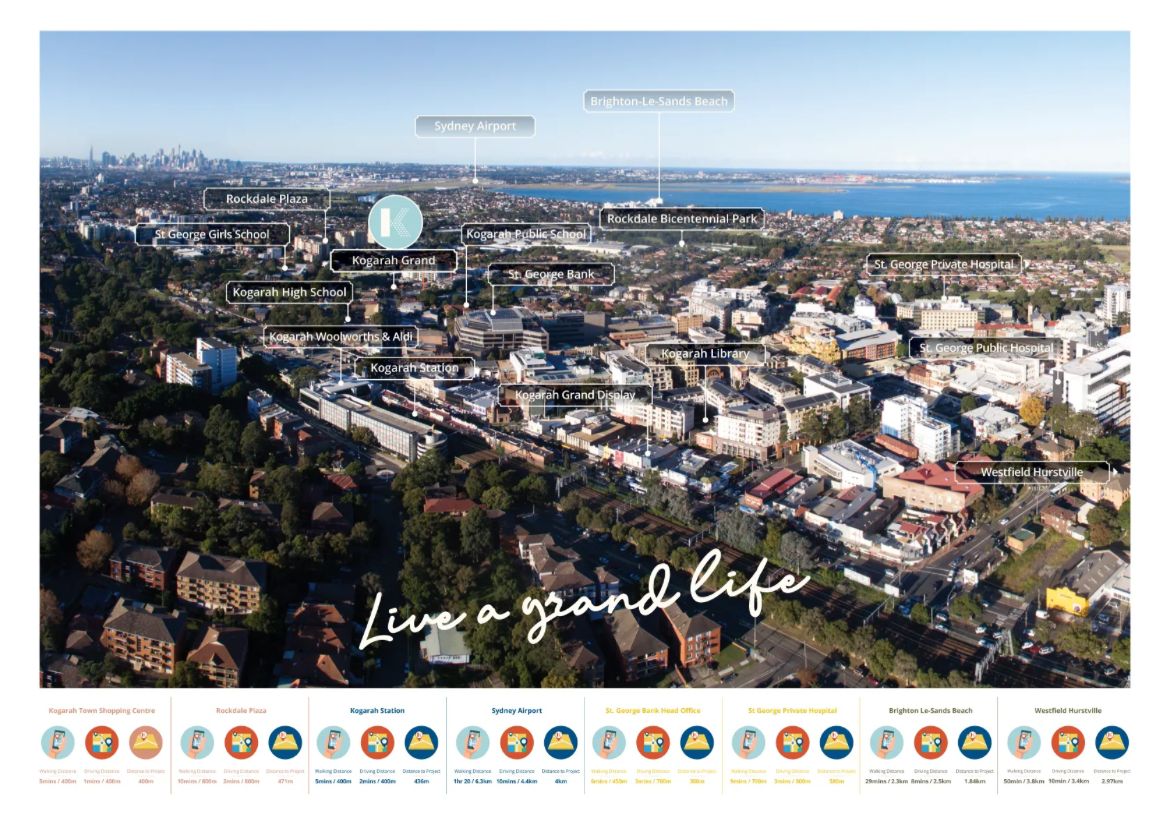Click walking distance icon under Westfield Hurstville
Image resolution: width=1170 pixels, height=815 pixels.
1023,742
